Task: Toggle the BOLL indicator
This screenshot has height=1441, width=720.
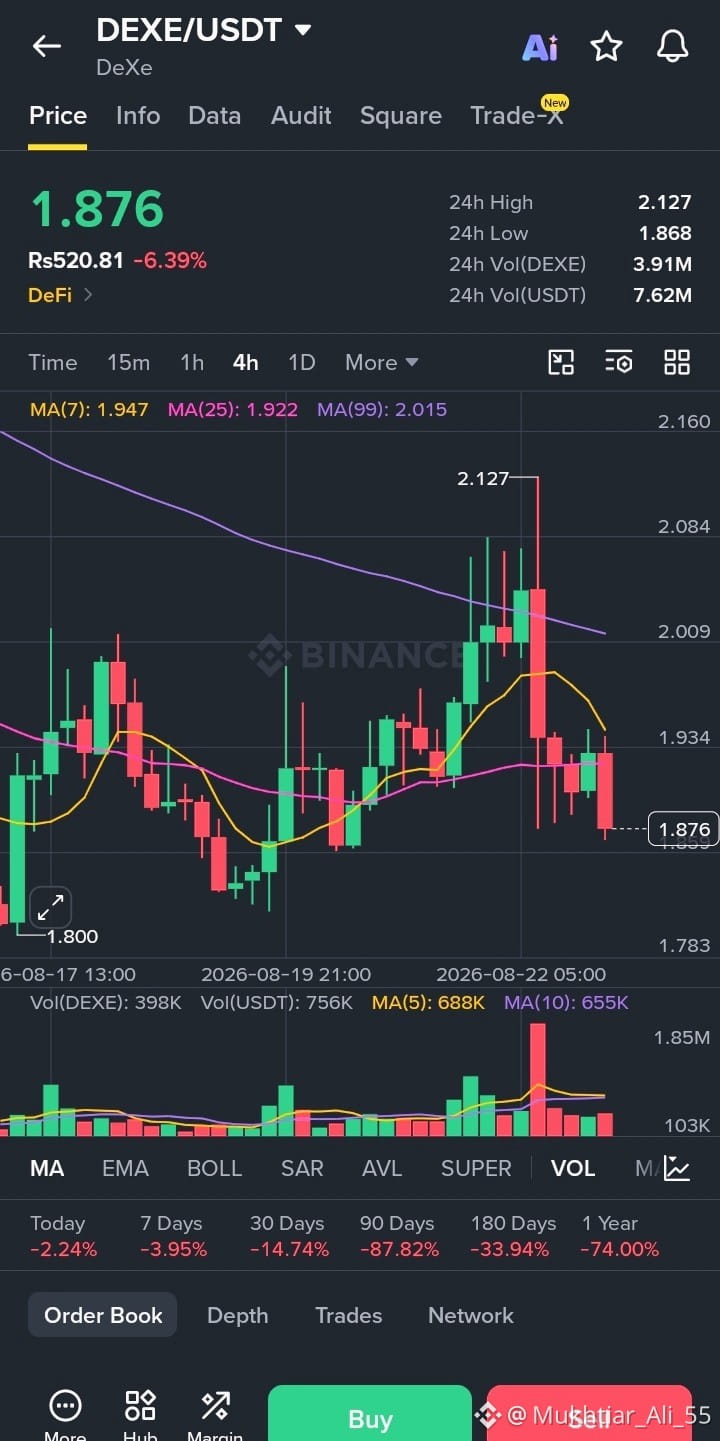Action: point(215,1168)
